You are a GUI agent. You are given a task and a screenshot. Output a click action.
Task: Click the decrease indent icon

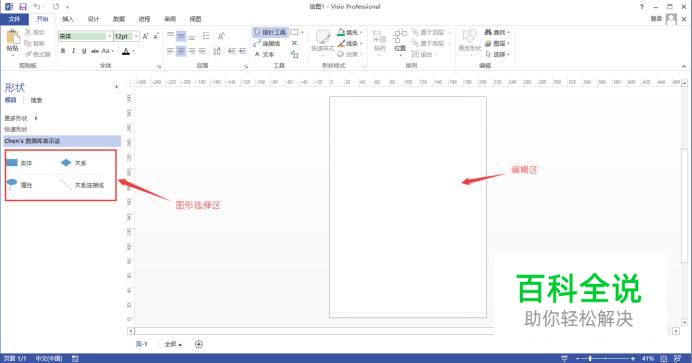pos(231,51)
